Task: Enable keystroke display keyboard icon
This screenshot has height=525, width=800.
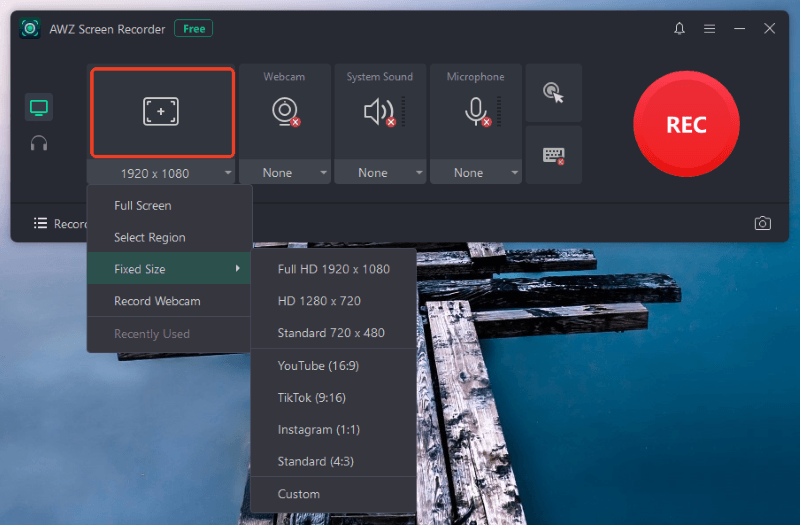Action: [x=554, y=155]
